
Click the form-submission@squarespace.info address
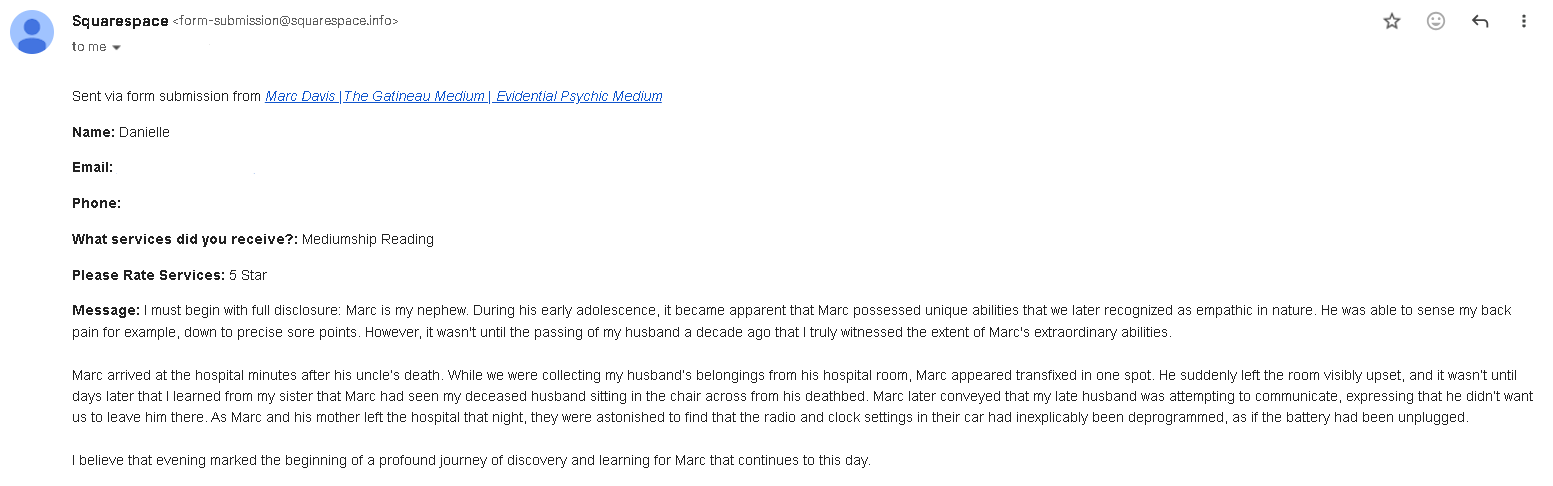click(x=285, y=21)
